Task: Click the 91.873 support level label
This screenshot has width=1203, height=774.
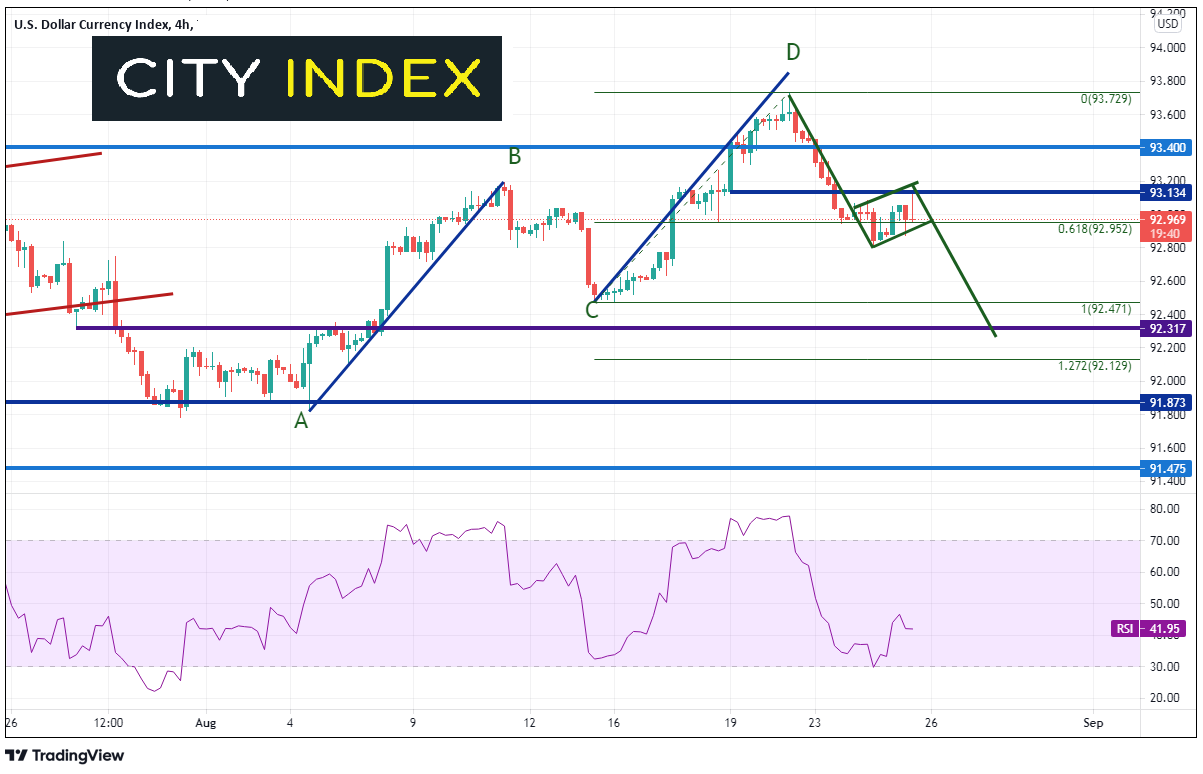Action: tap(1168, 402)
